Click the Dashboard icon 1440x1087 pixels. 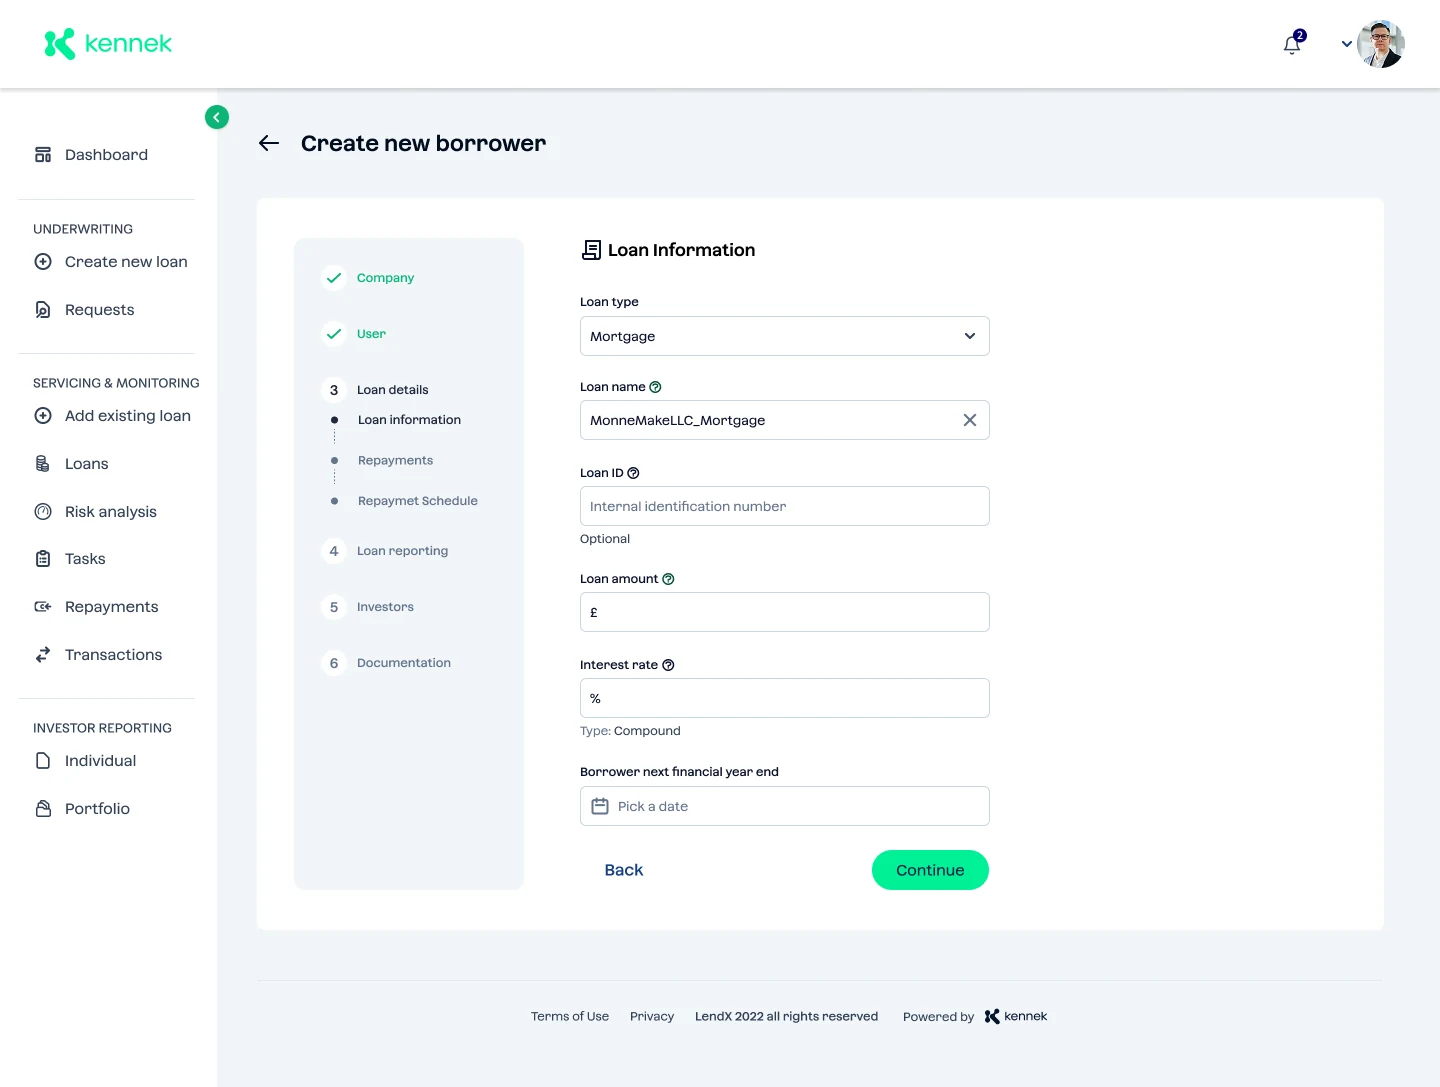pos(43,155)
